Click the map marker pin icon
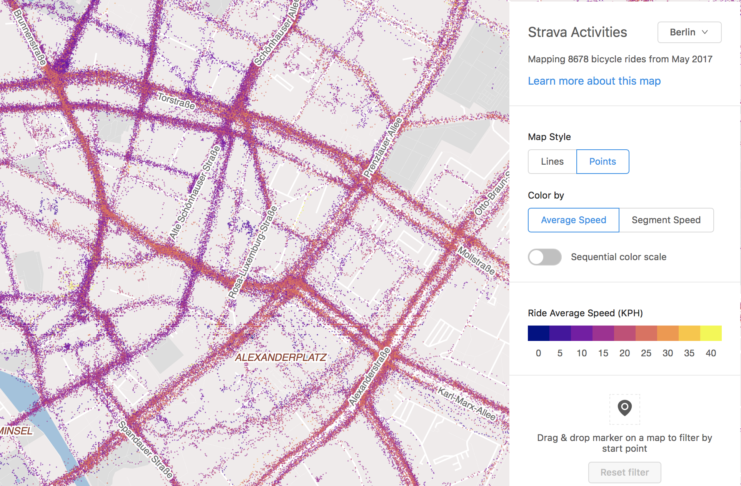 (625, 408)
